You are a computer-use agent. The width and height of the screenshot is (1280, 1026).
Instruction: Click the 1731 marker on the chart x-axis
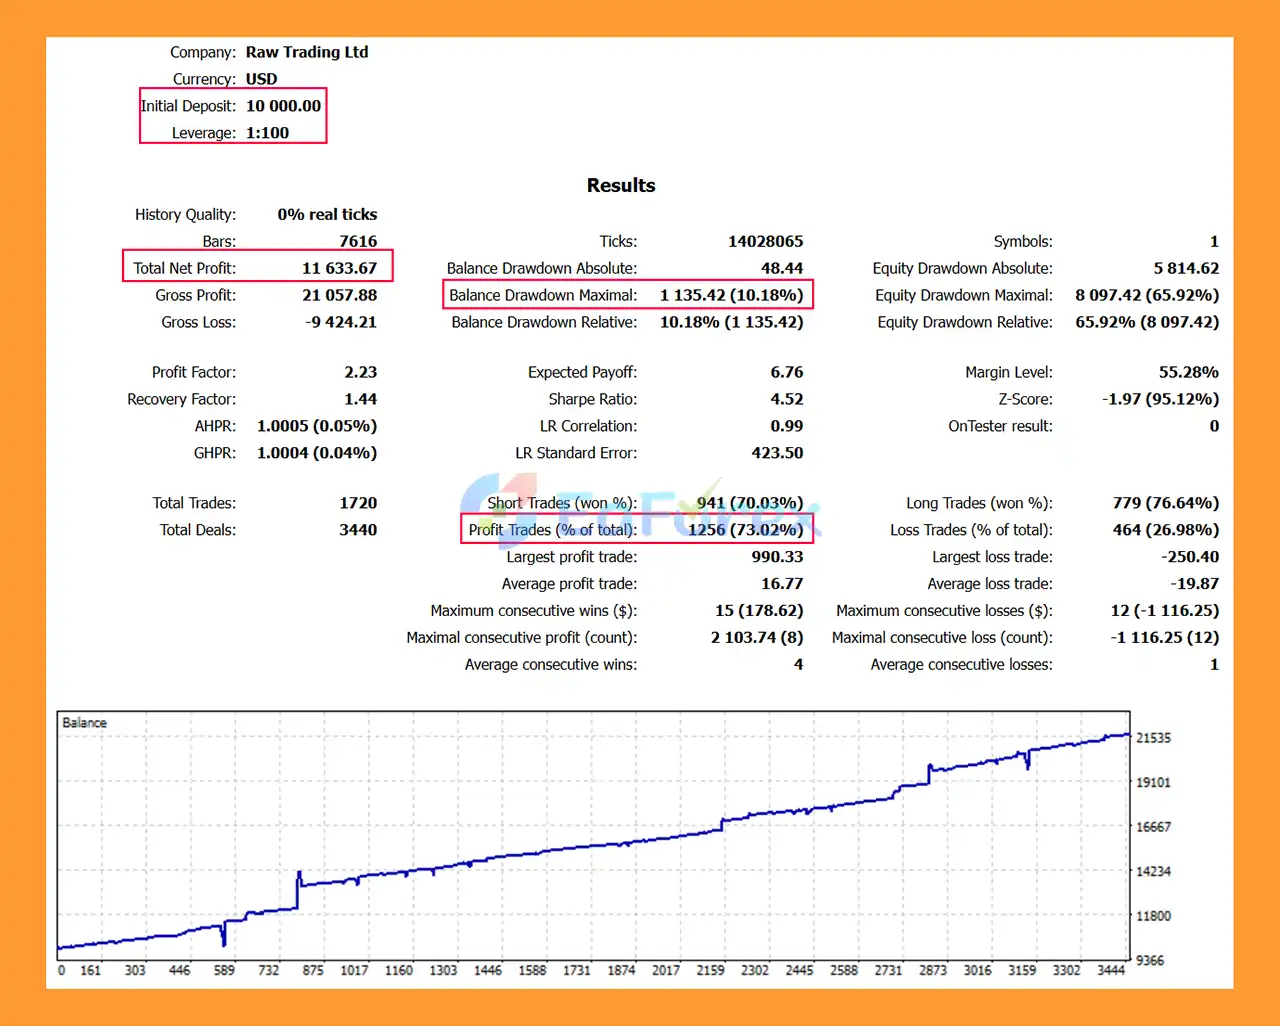click(577, 970)
